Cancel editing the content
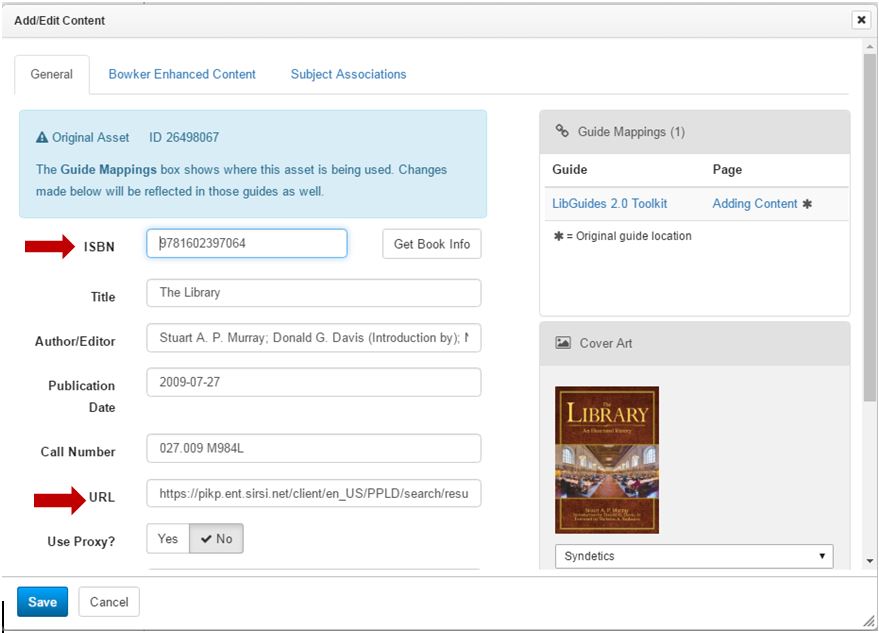 [x=108, y=602]
